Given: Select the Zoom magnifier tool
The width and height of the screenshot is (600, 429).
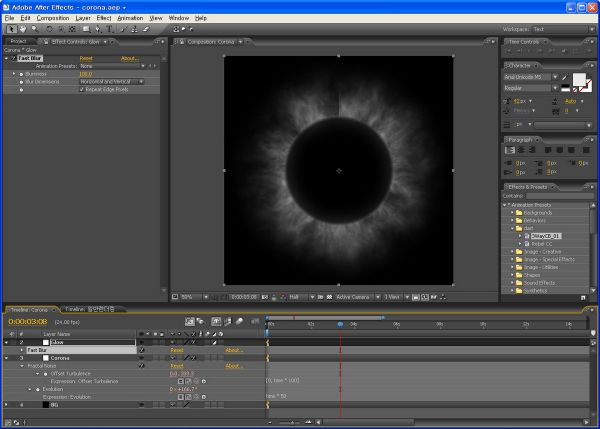Looking at the screenshot, I should coord(35,29).
